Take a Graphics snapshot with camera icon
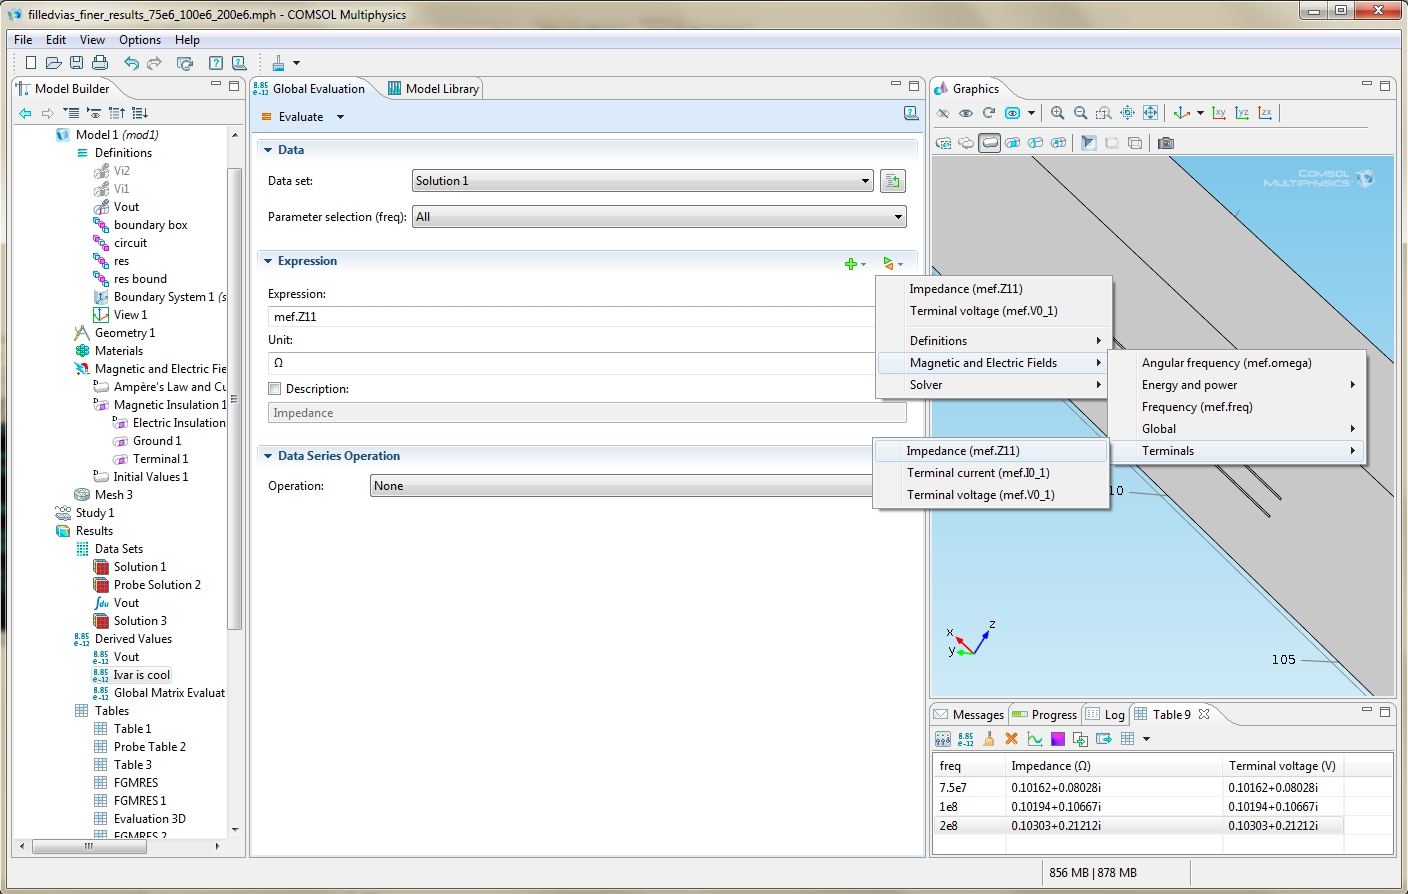The image size is (1408, 894). point(1166,143)
